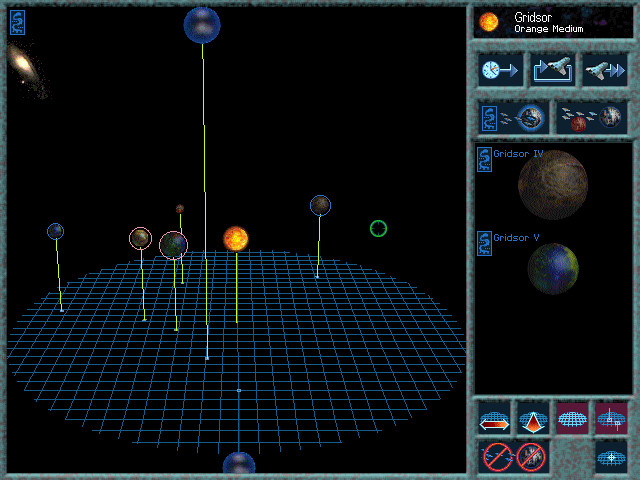The image size is (640, 480).
Task: Click the 'Gridsor IV' label
Action: 518,153
